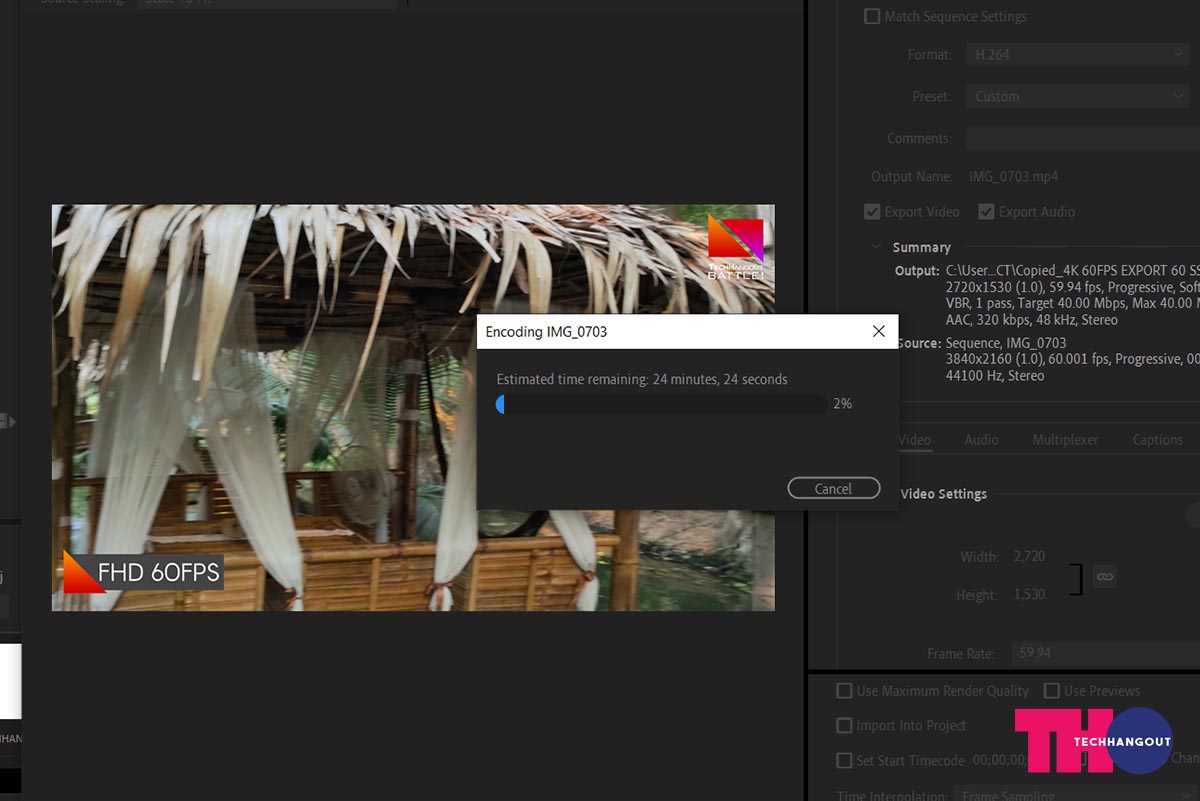This screenshot has height=801, width=1200.
Task: Click the Width value 2,720
Action: (1029, 556)
